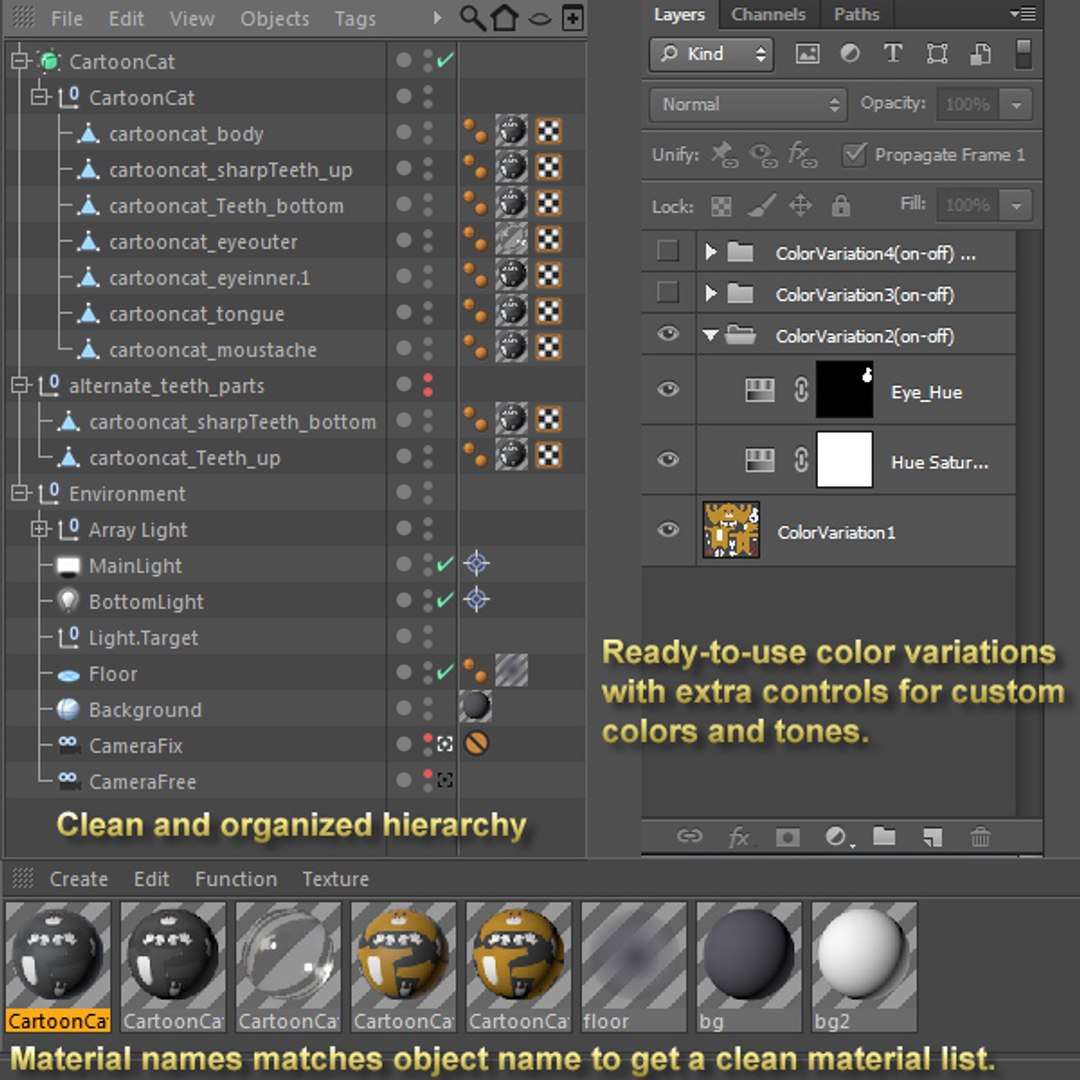Add a layer mask using bottom icon

[787, 837]
